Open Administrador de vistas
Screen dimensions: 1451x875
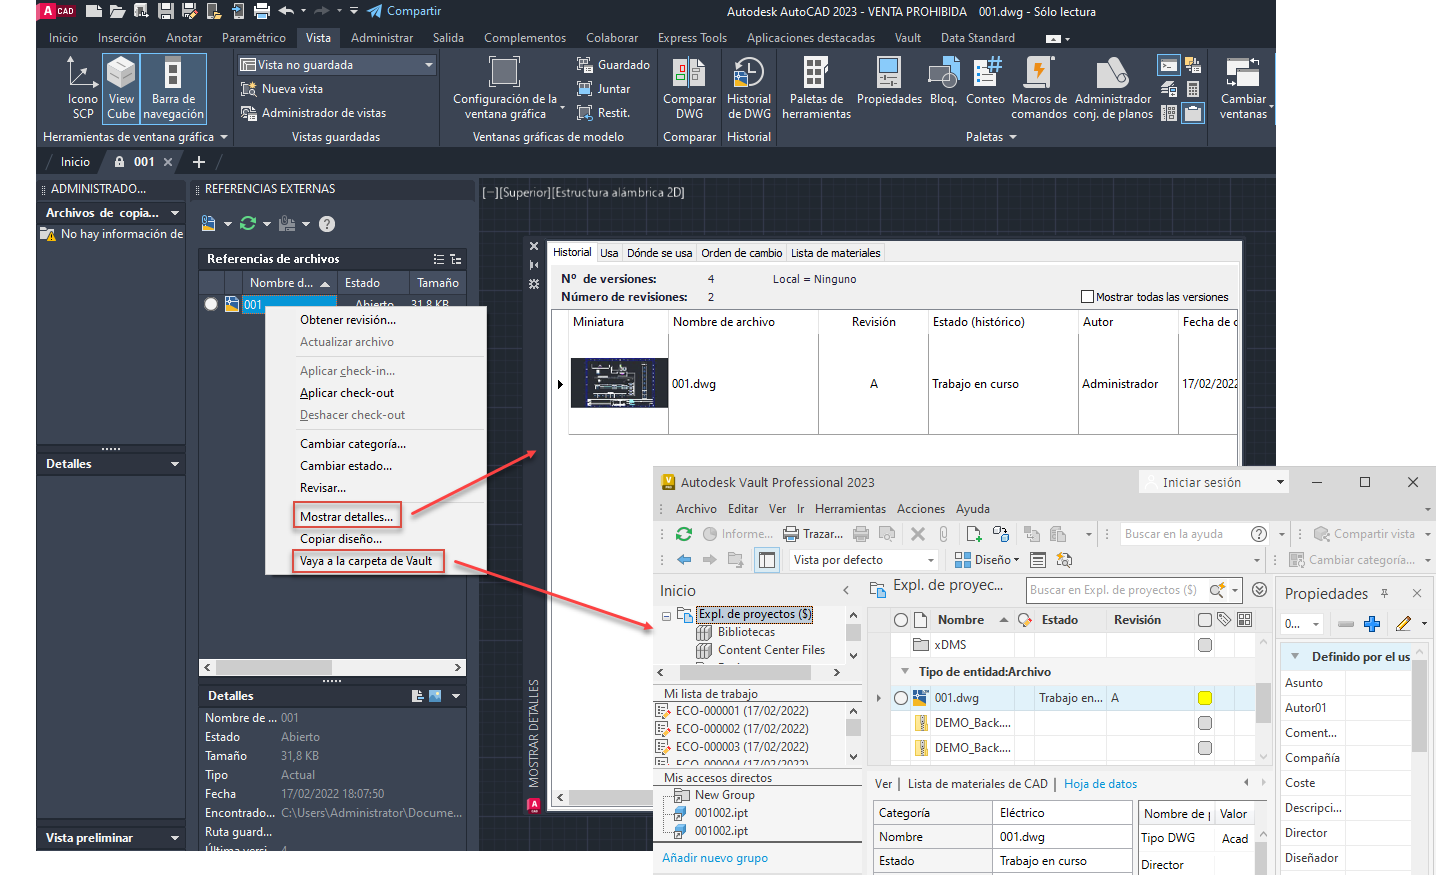coord(313,113)
